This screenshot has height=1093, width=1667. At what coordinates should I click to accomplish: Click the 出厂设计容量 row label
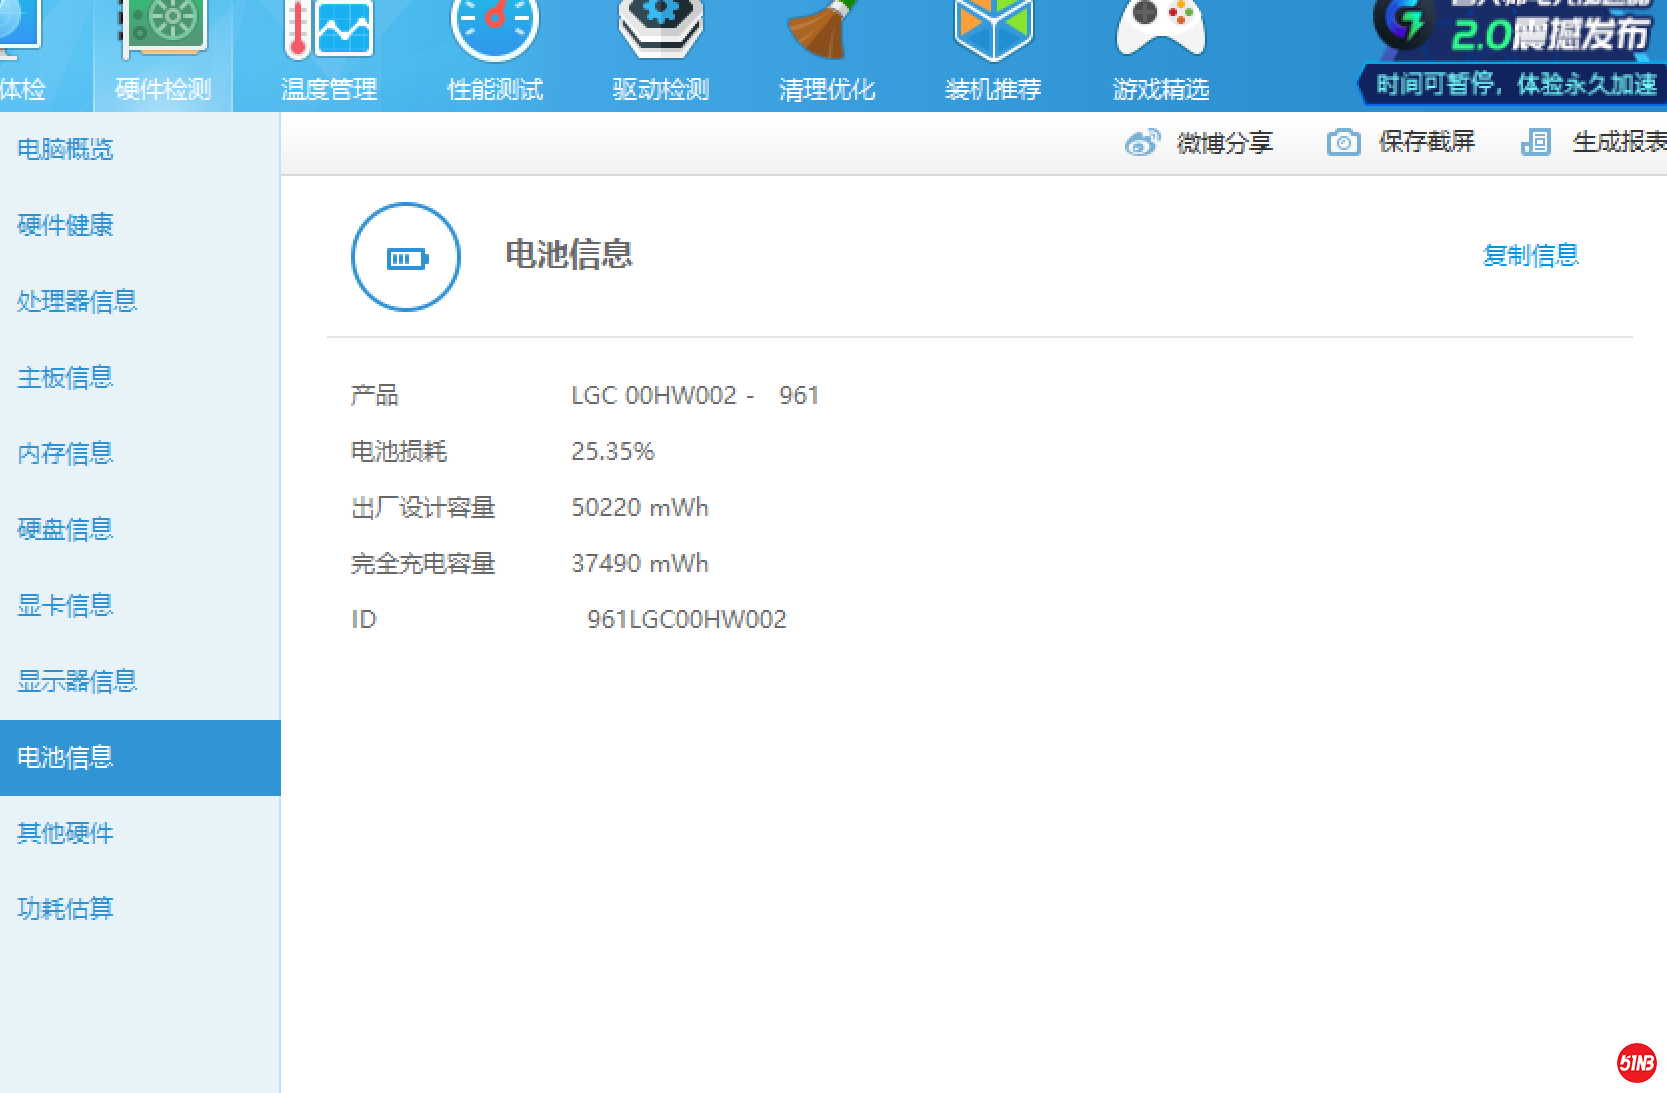click(423, 508)
